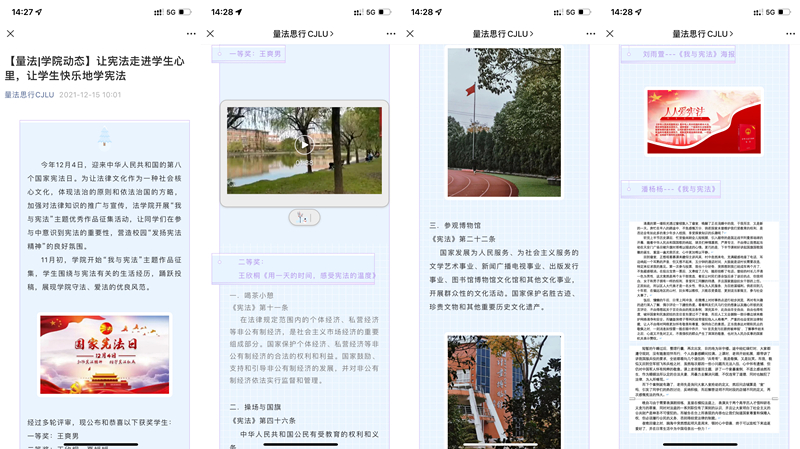Open the first essay text image under 潘杨杨
The width and height of the screenshot is (800, 449).
pos(704,281)
